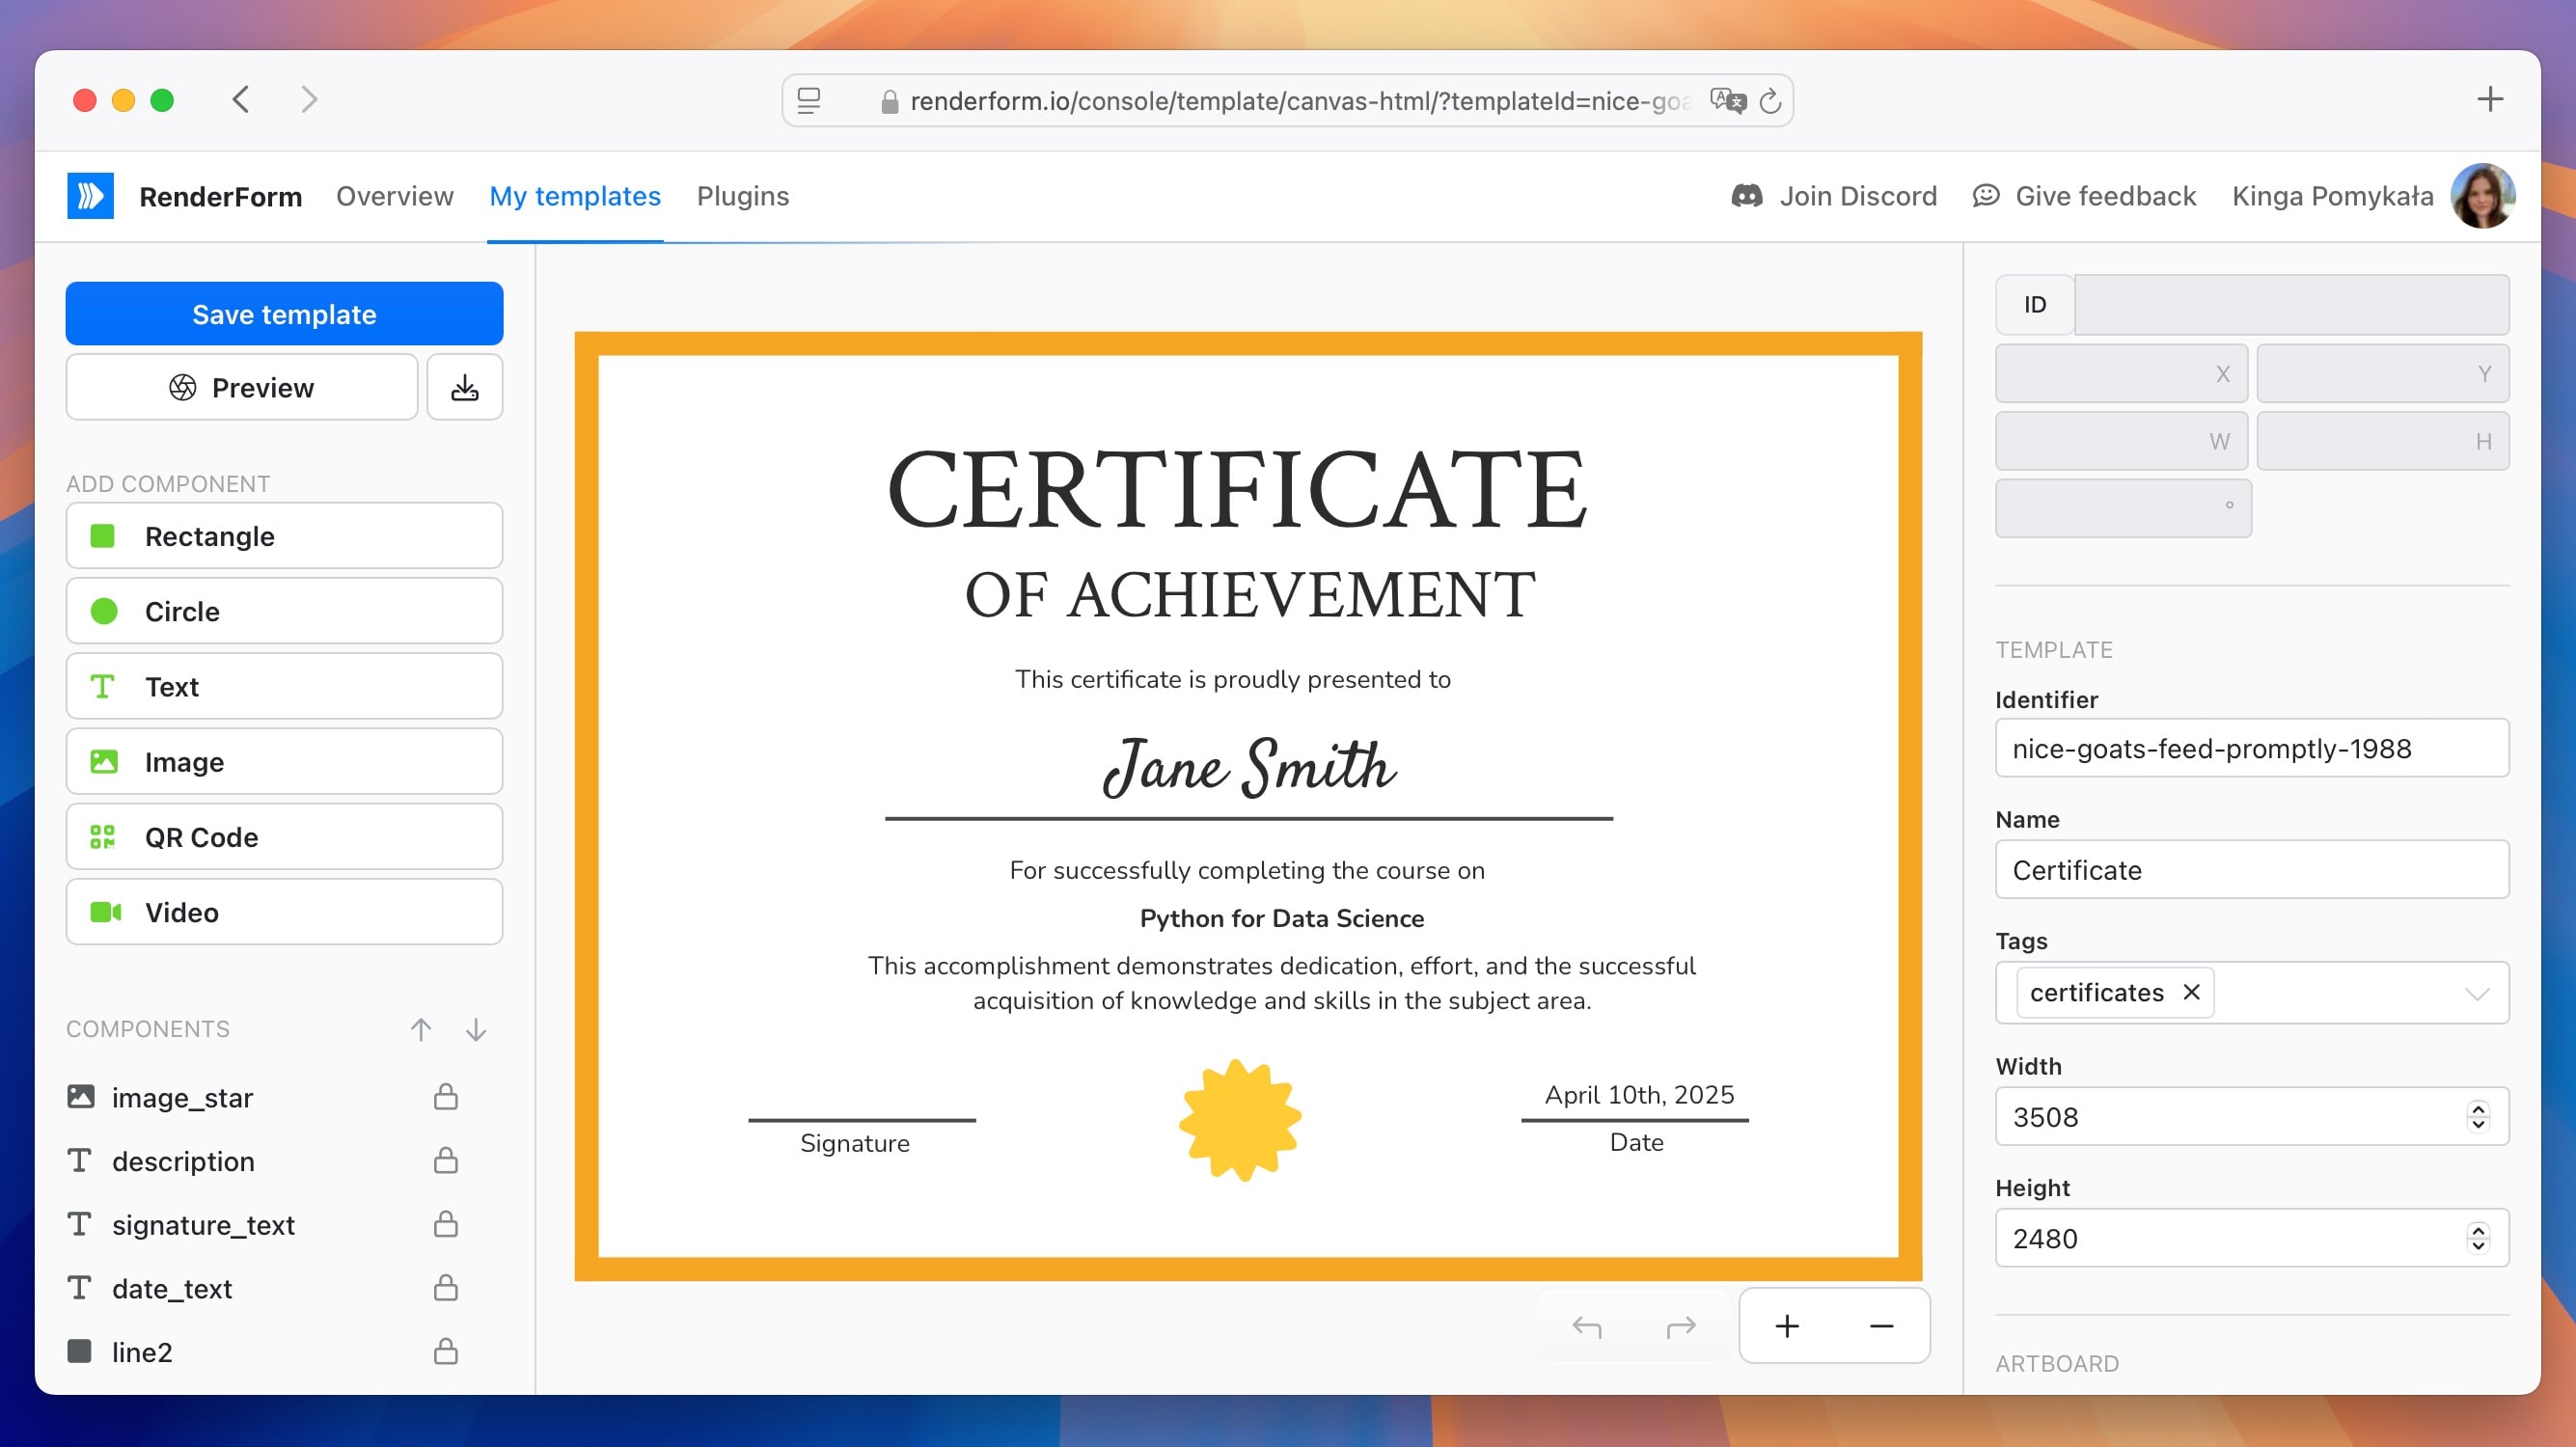
Task: Remove the certificates tag
Action: [x=2191, y=992]
